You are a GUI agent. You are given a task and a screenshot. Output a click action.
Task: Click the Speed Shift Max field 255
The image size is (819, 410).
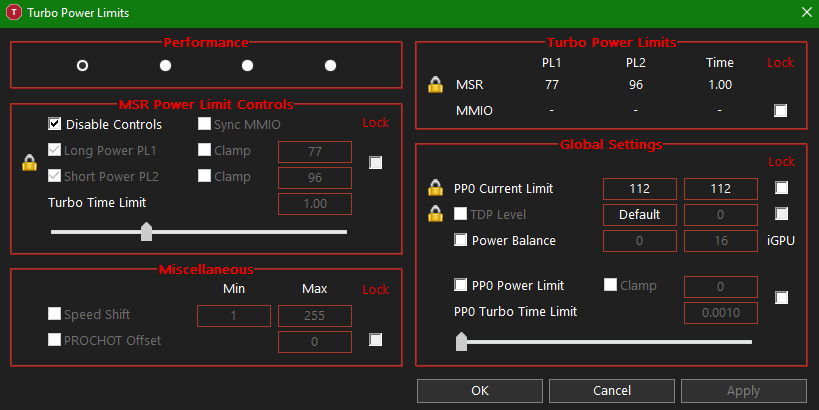tap(314, 315)
